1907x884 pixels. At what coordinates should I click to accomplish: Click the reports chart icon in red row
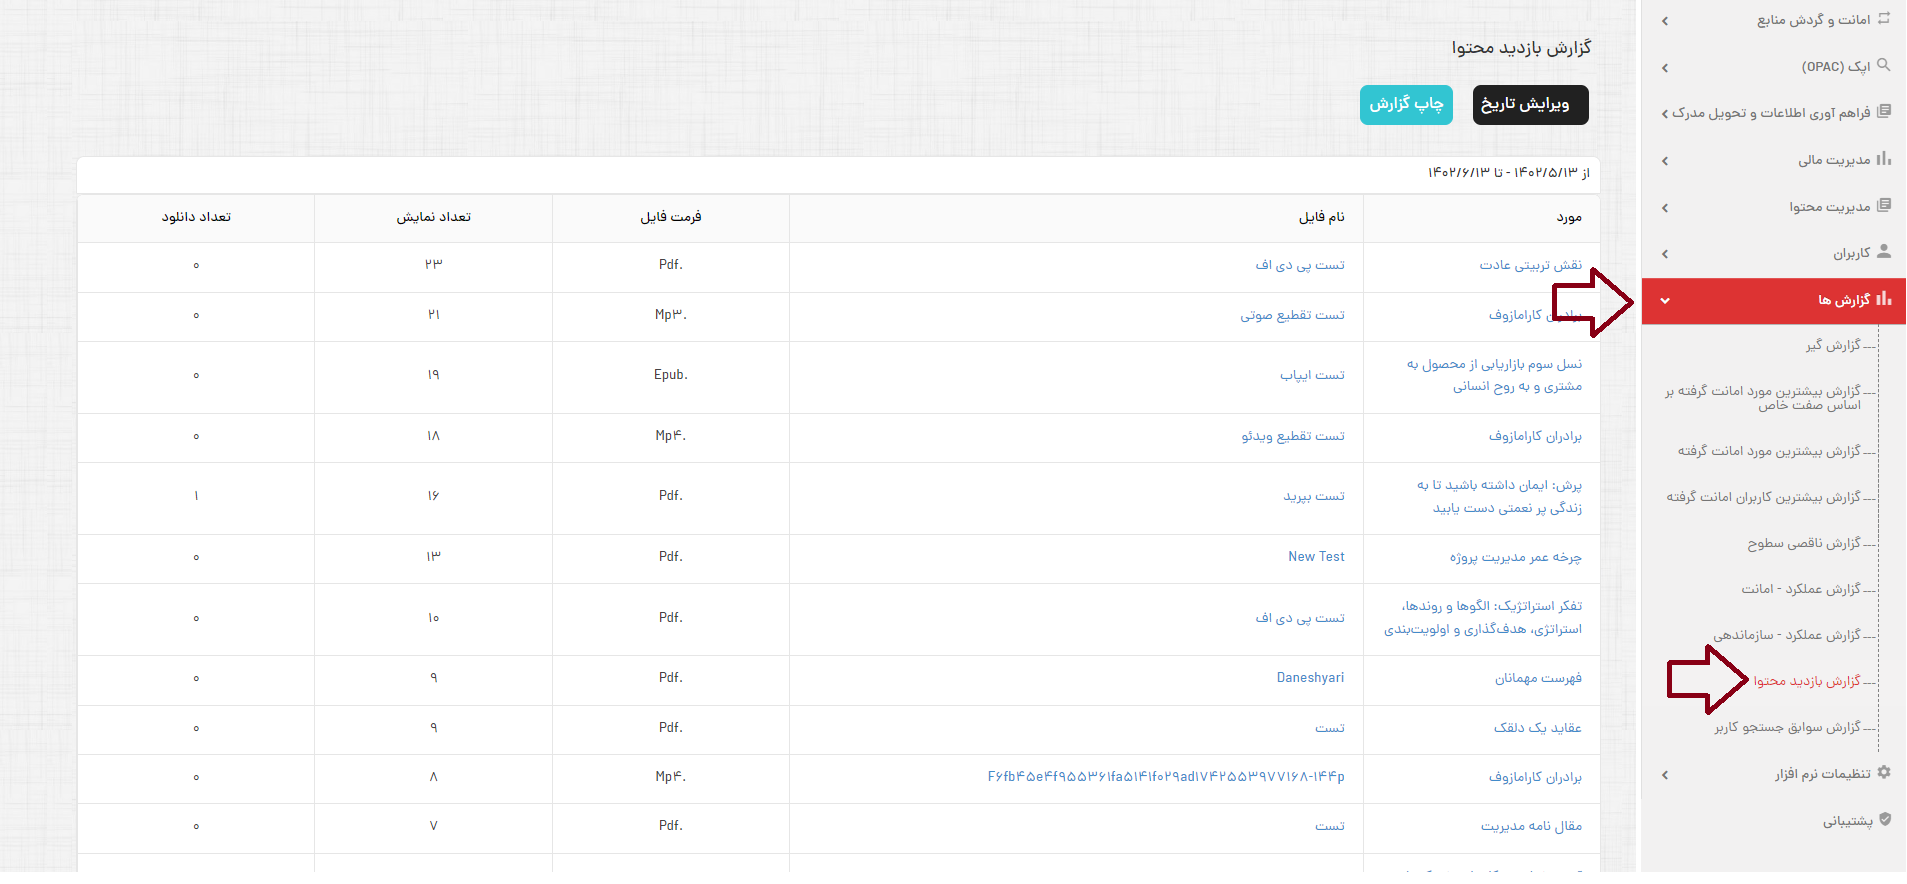coord(1884,299)
